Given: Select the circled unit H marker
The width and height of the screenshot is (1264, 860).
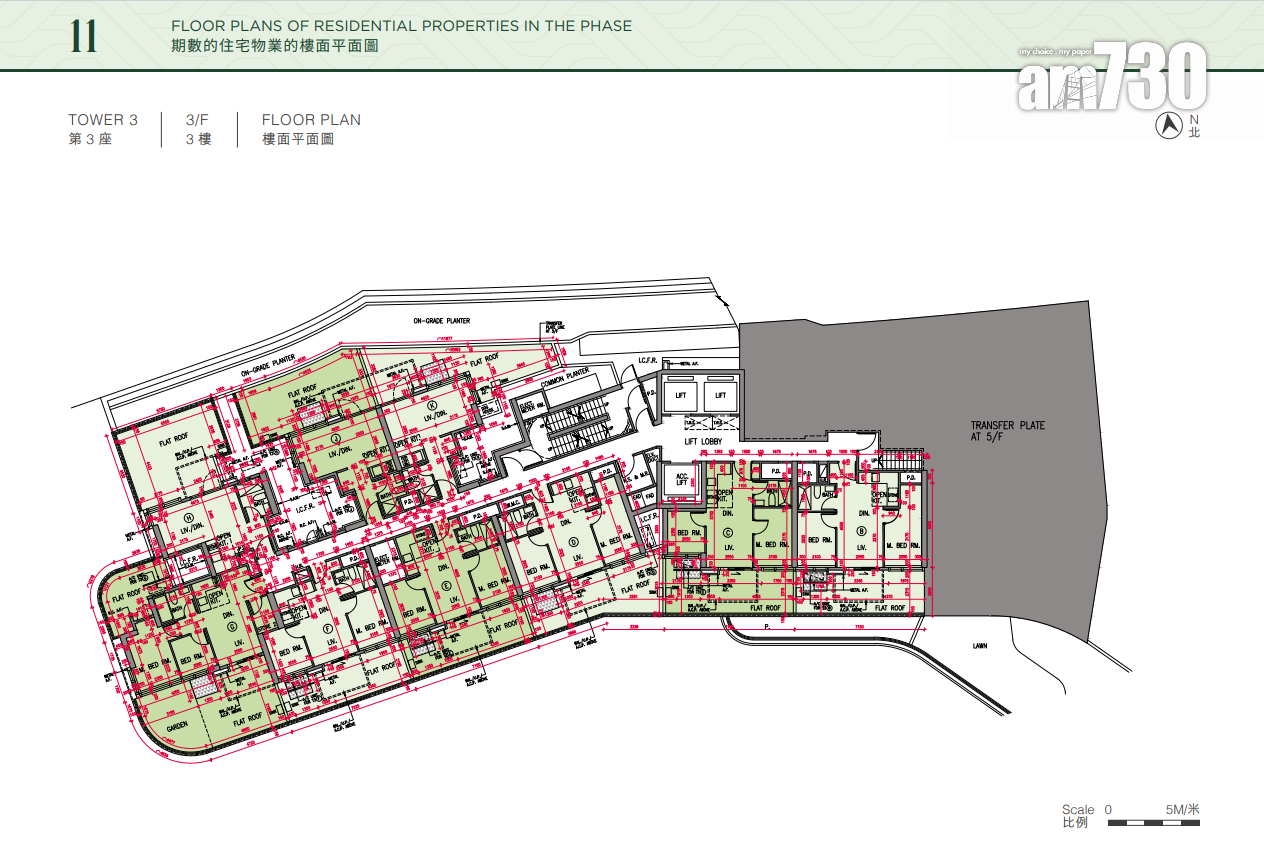Looking at the screenshot, I should (188, 517).
